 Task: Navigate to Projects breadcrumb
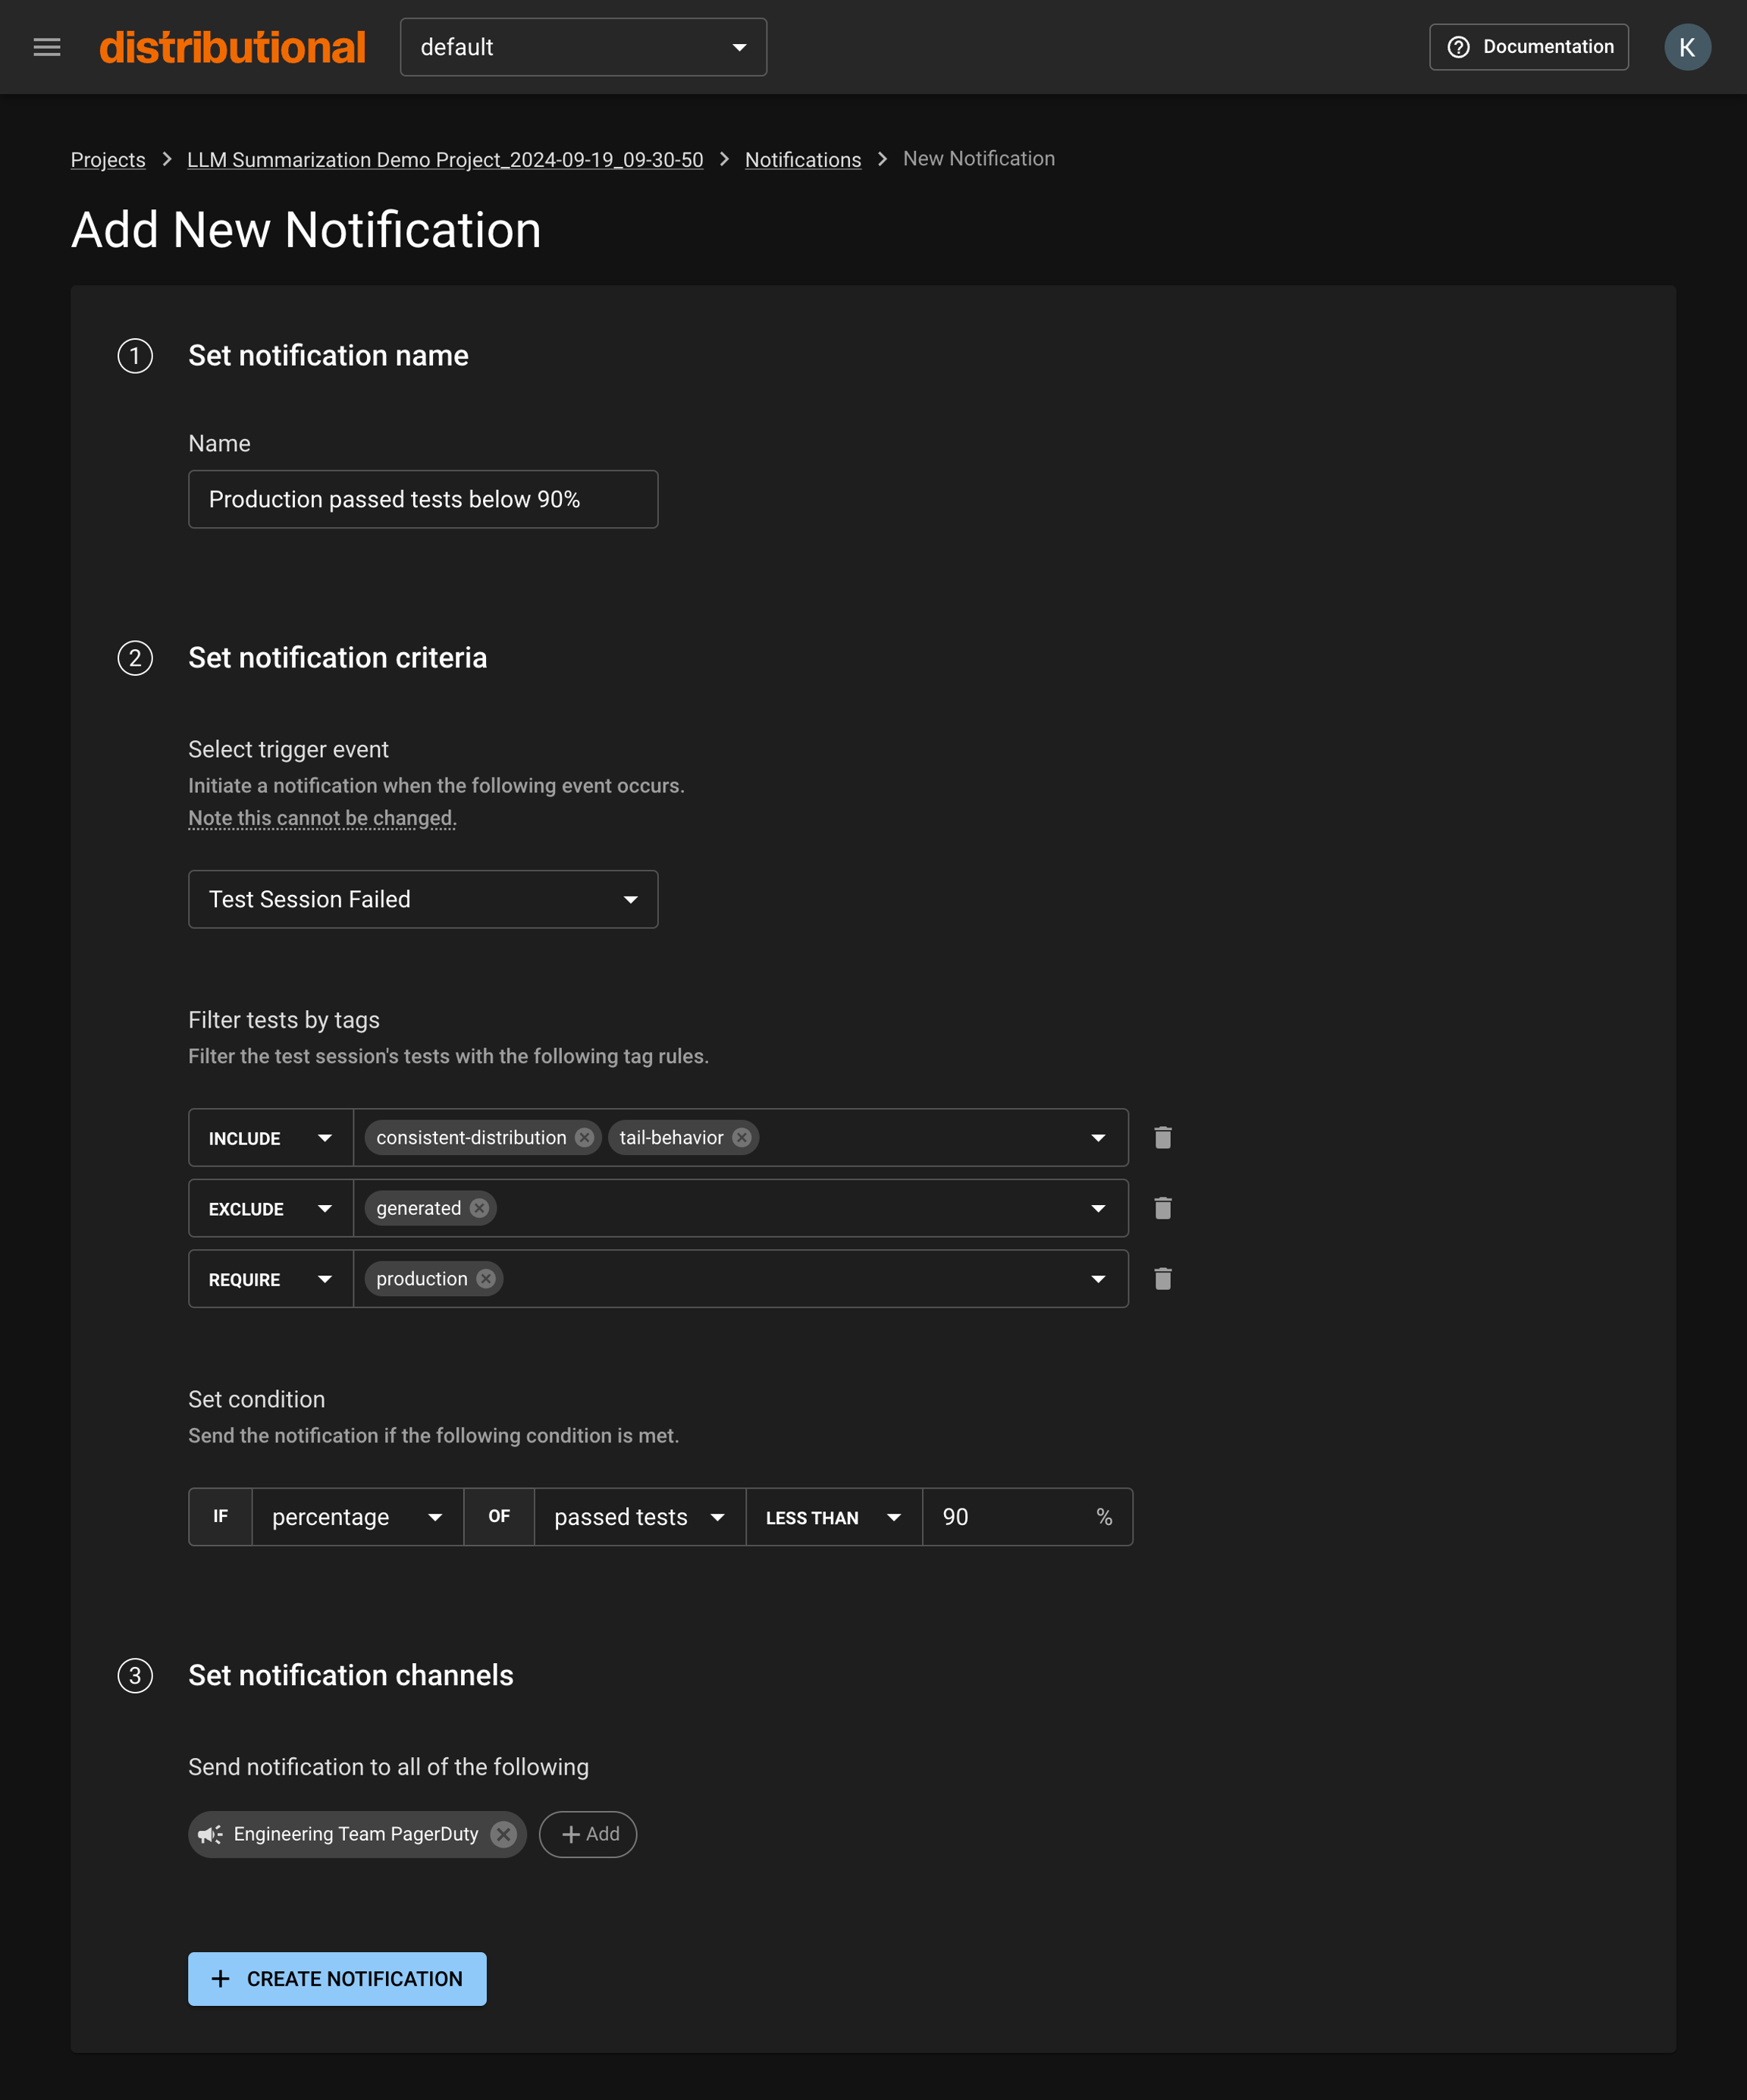coord(108,160)
